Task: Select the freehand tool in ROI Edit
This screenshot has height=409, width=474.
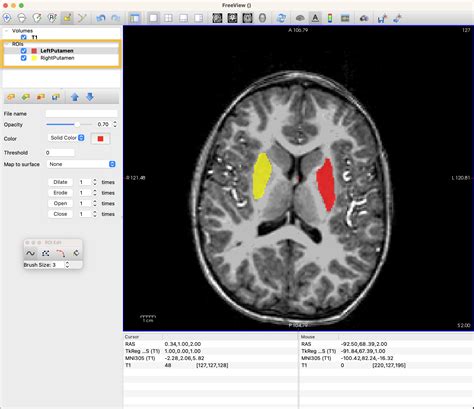Action: 30,253
